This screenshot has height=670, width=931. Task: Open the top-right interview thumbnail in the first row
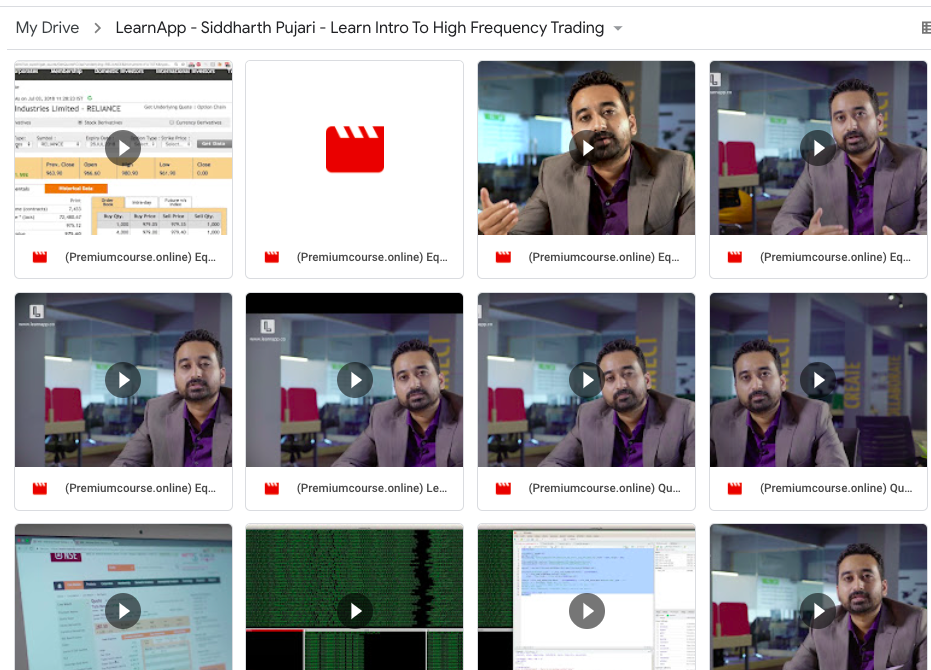pyautogui.click(x=818, y=148)
